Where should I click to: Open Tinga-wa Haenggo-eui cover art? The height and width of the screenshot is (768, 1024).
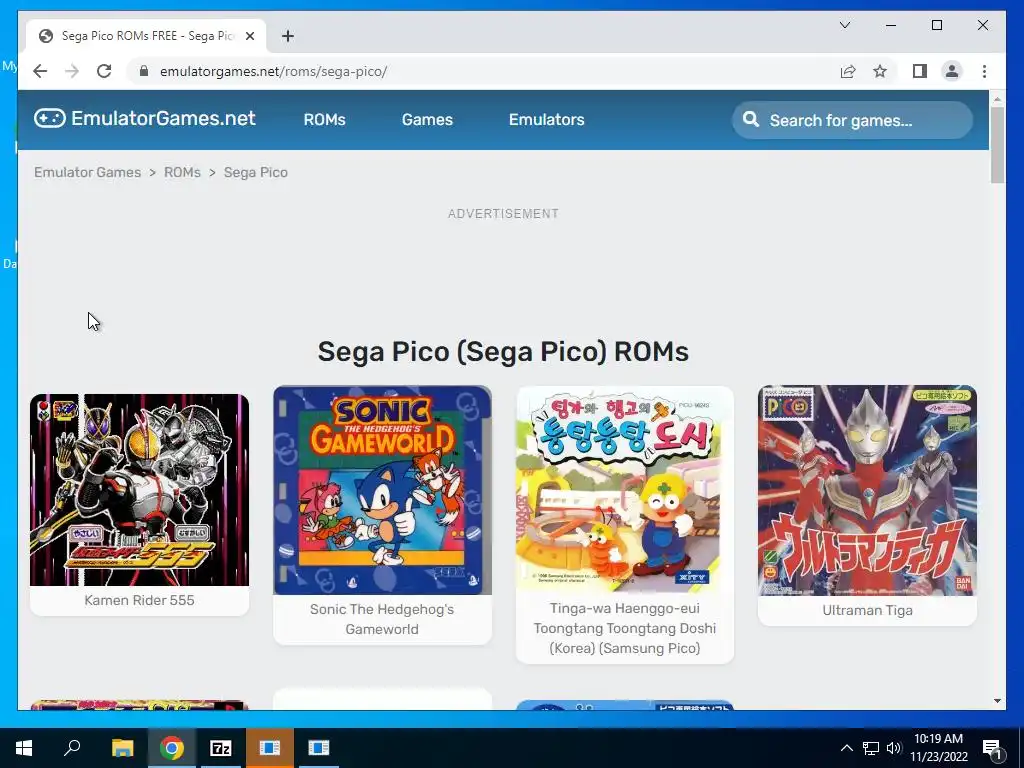click(625, 490)
